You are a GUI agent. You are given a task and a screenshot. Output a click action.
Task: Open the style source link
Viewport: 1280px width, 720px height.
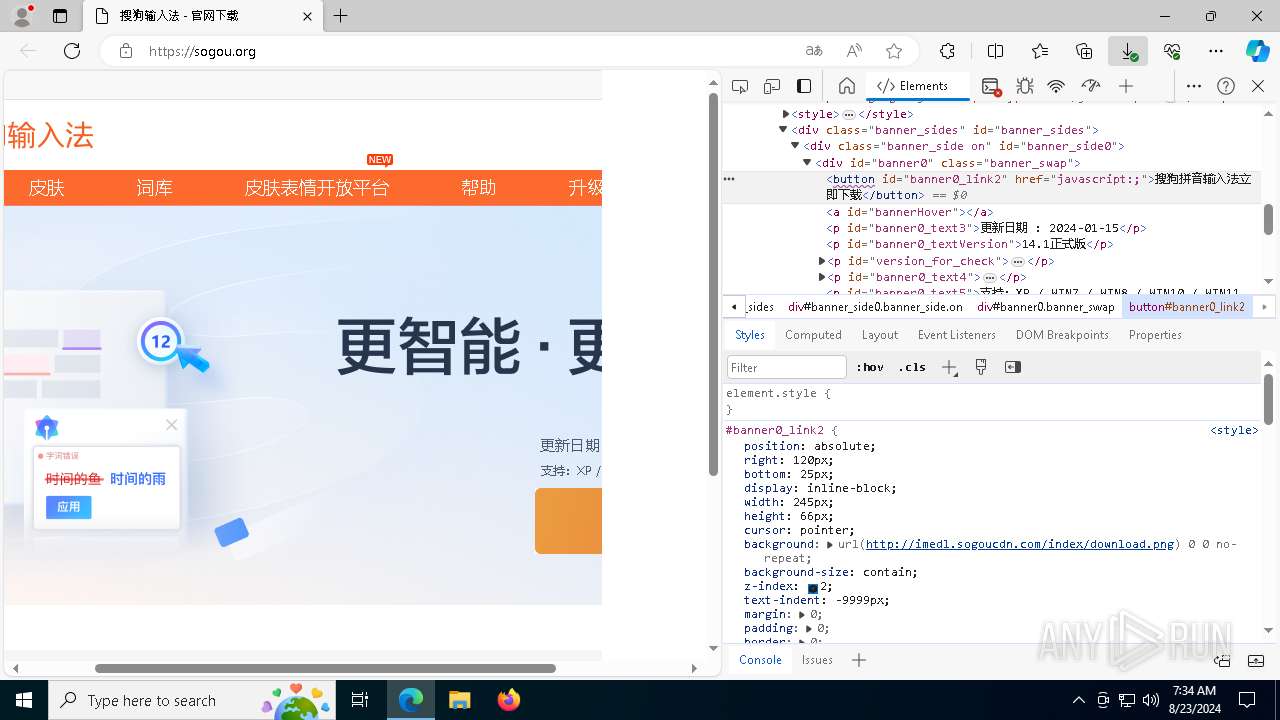pyautogui.click(x=1234, y=431)
